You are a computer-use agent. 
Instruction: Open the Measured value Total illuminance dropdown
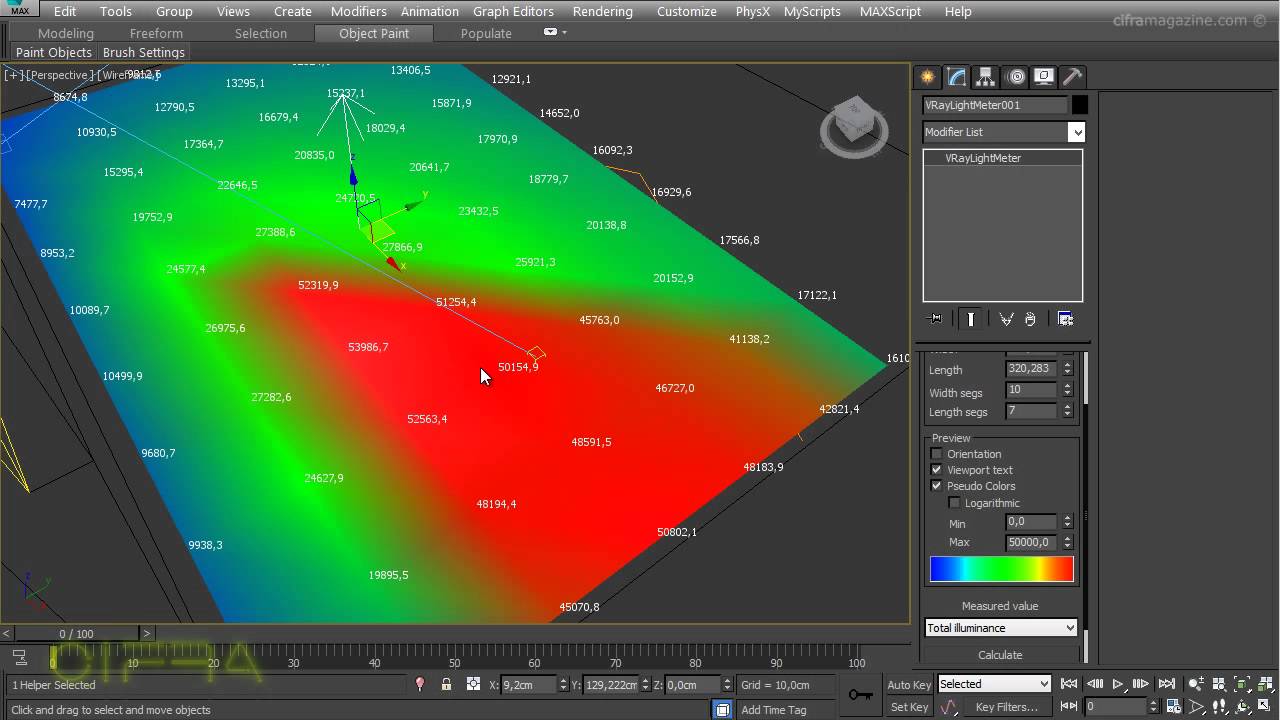(x=1001, y=628)
